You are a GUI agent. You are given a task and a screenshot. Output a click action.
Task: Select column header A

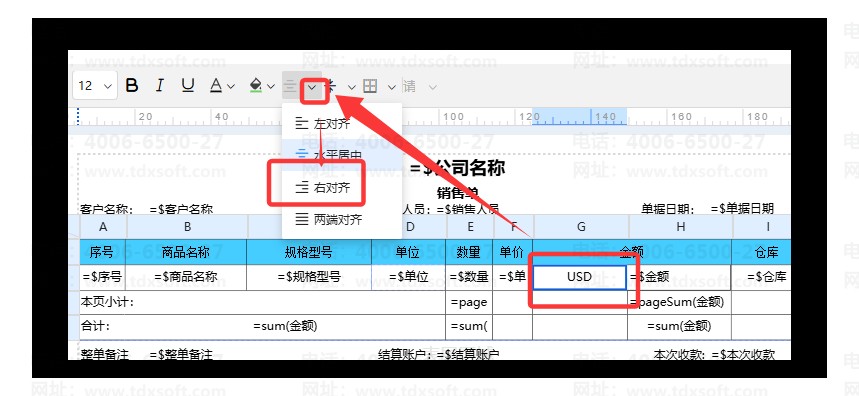(x=103, y=227)
